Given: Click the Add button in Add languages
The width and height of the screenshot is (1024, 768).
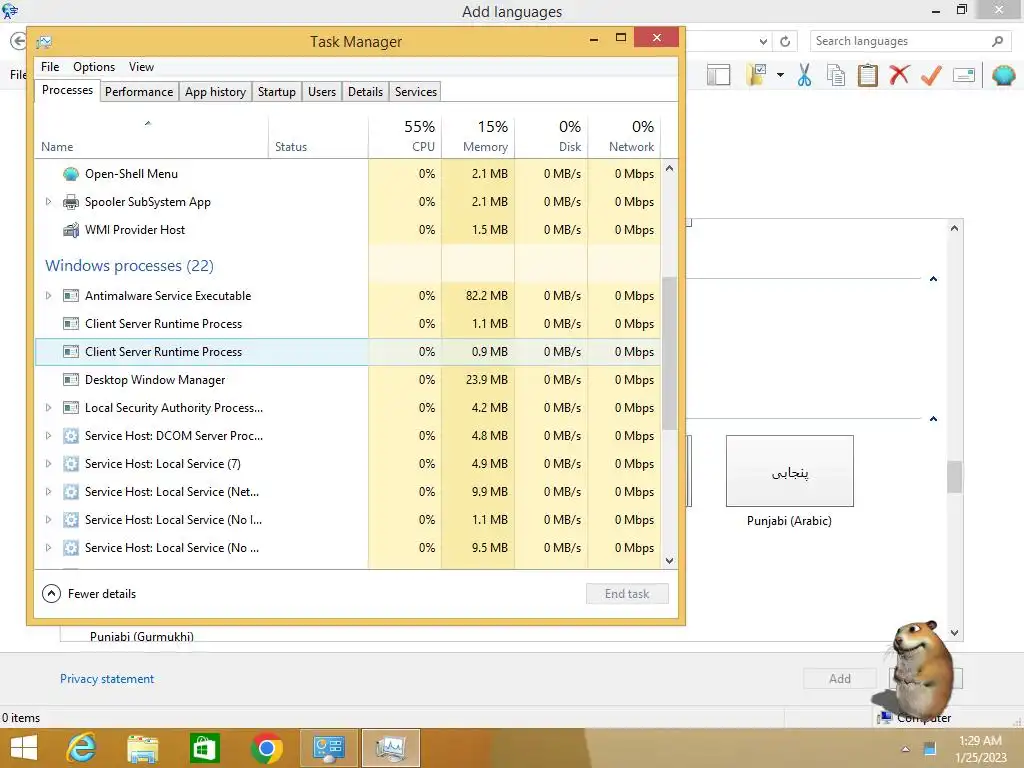Looking at the screenshot, I should (x=839, y=679).
